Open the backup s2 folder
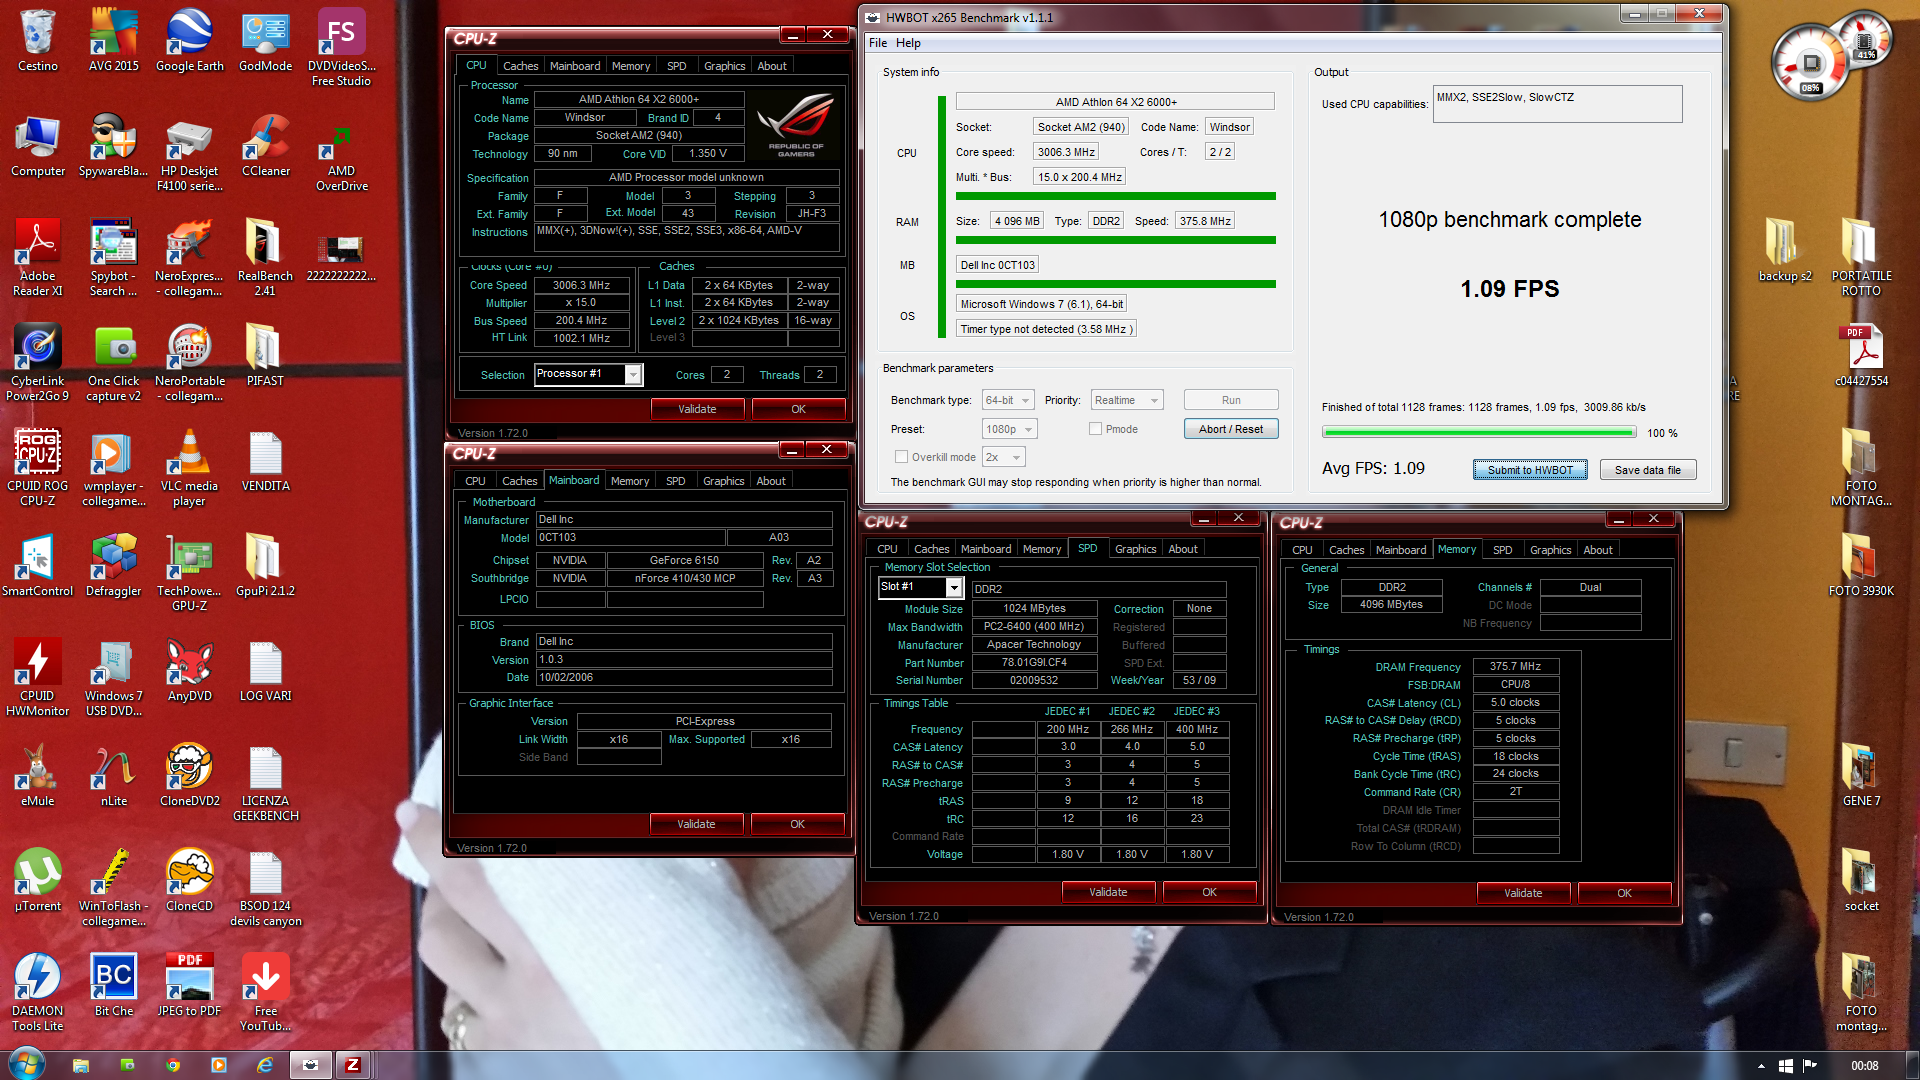Viewport: 1920px width, 1080px height. coord(1785,251)
